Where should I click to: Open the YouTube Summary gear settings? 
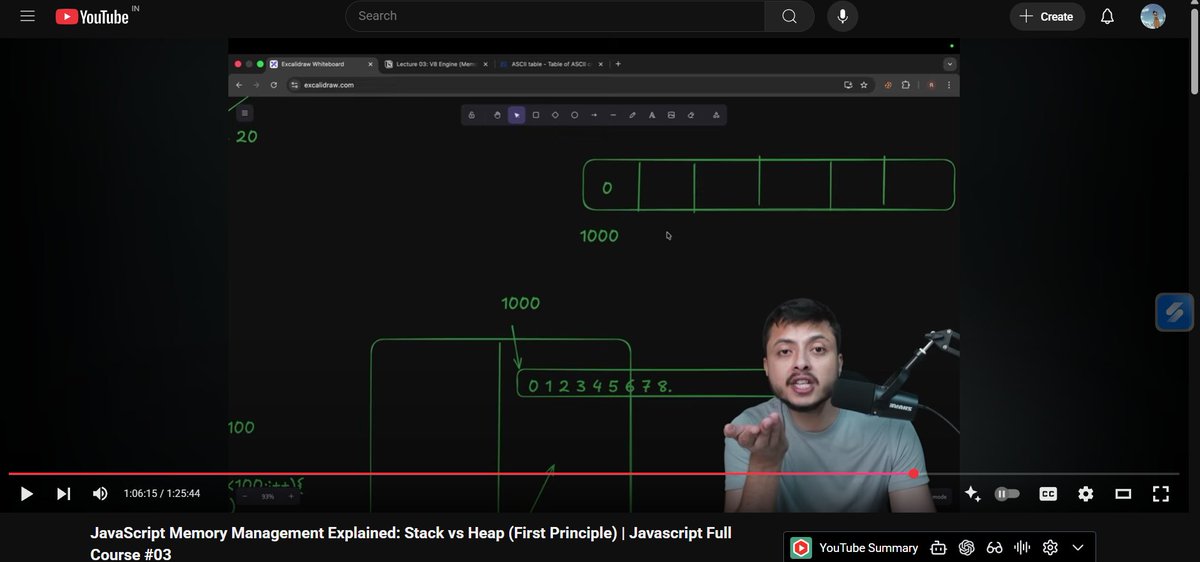tap(1050, 548)
